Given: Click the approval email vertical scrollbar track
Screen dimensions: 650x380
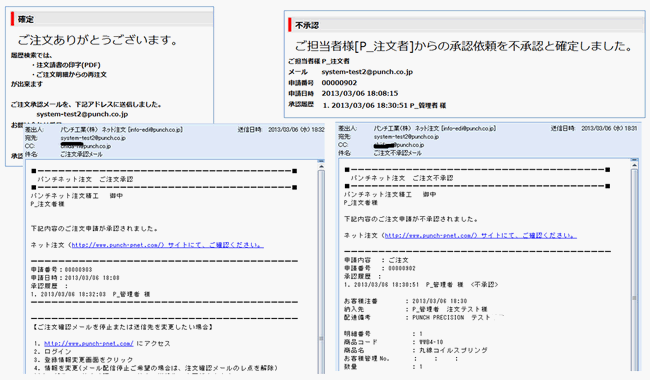Looking at the screenshot, I should [321, 271].
